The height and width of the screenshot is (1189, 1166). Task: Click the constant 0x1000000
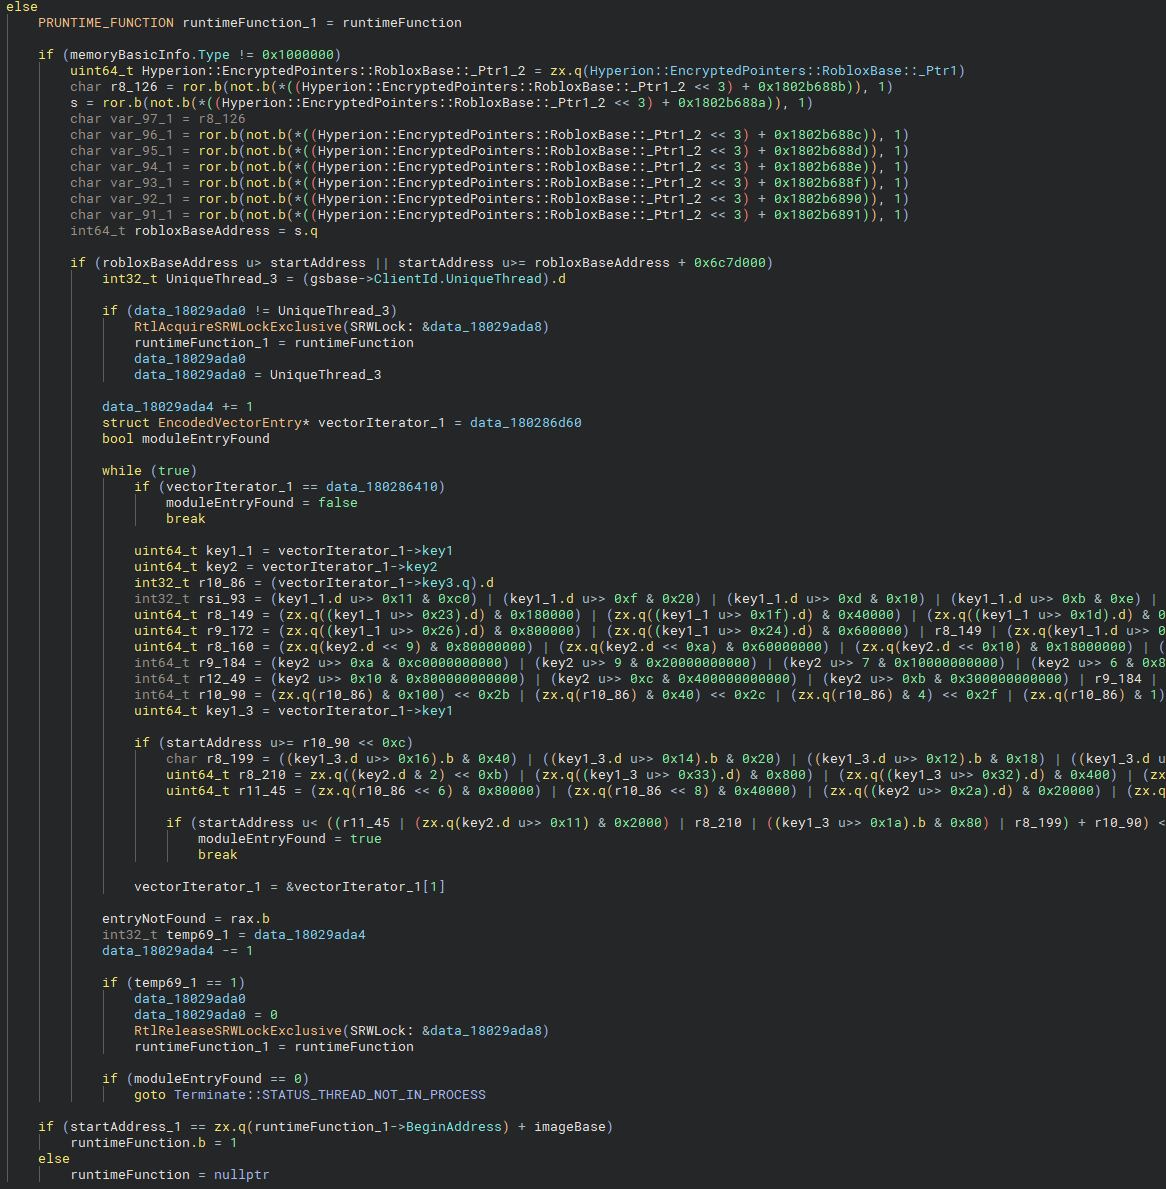pos(298,55)
